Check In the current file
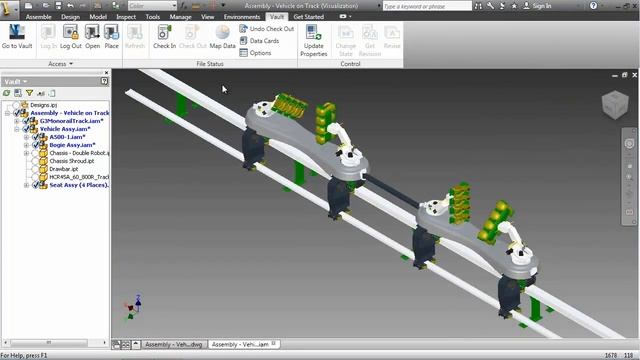The image size is (640, 360). [x=164, y=37]
